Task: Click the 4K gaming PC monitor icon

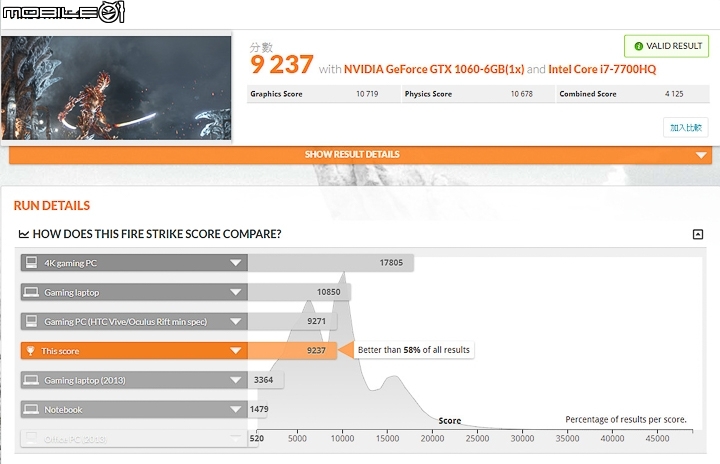Action: click(x=31, y=263)
